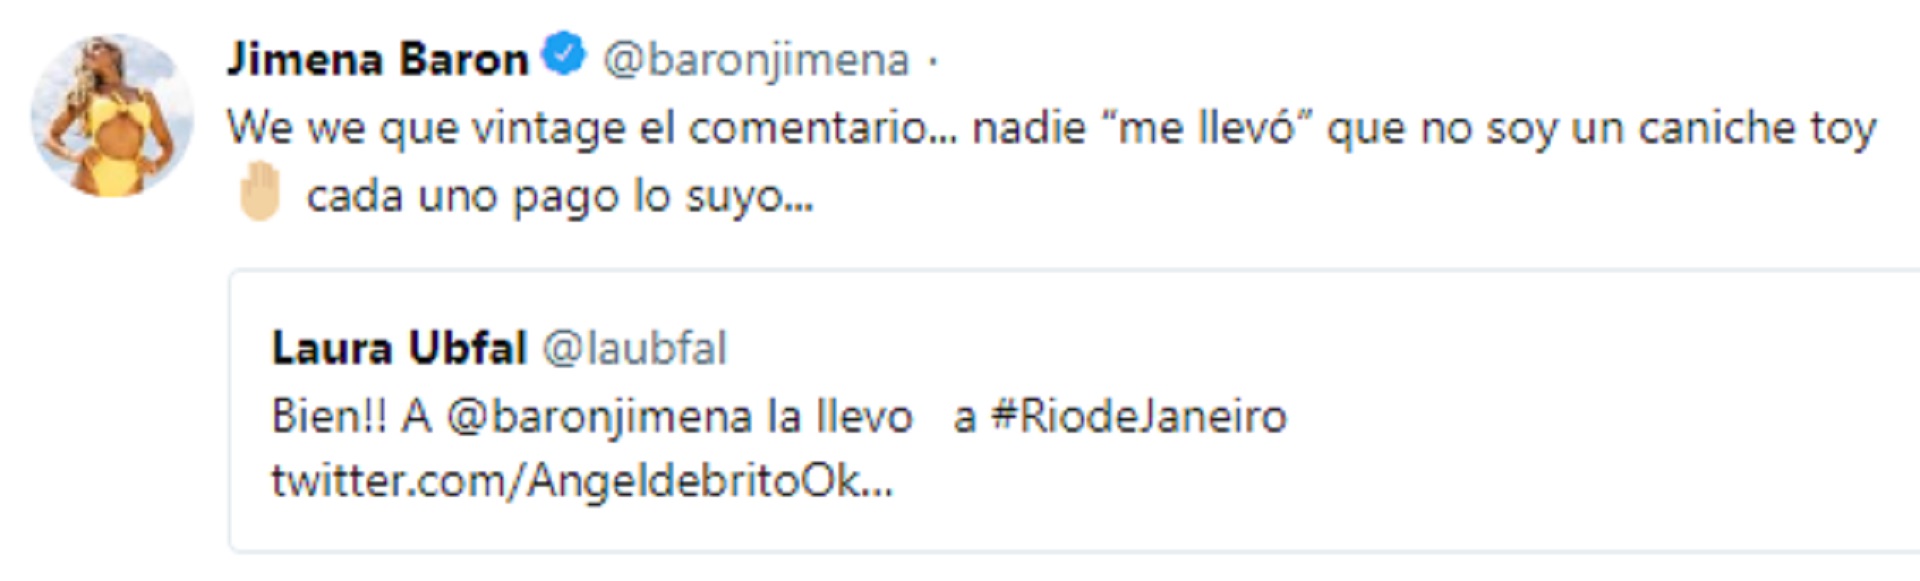1920x581 pixels.
Task: Open the Laura Ubfal display name
Action: point(399,348)
